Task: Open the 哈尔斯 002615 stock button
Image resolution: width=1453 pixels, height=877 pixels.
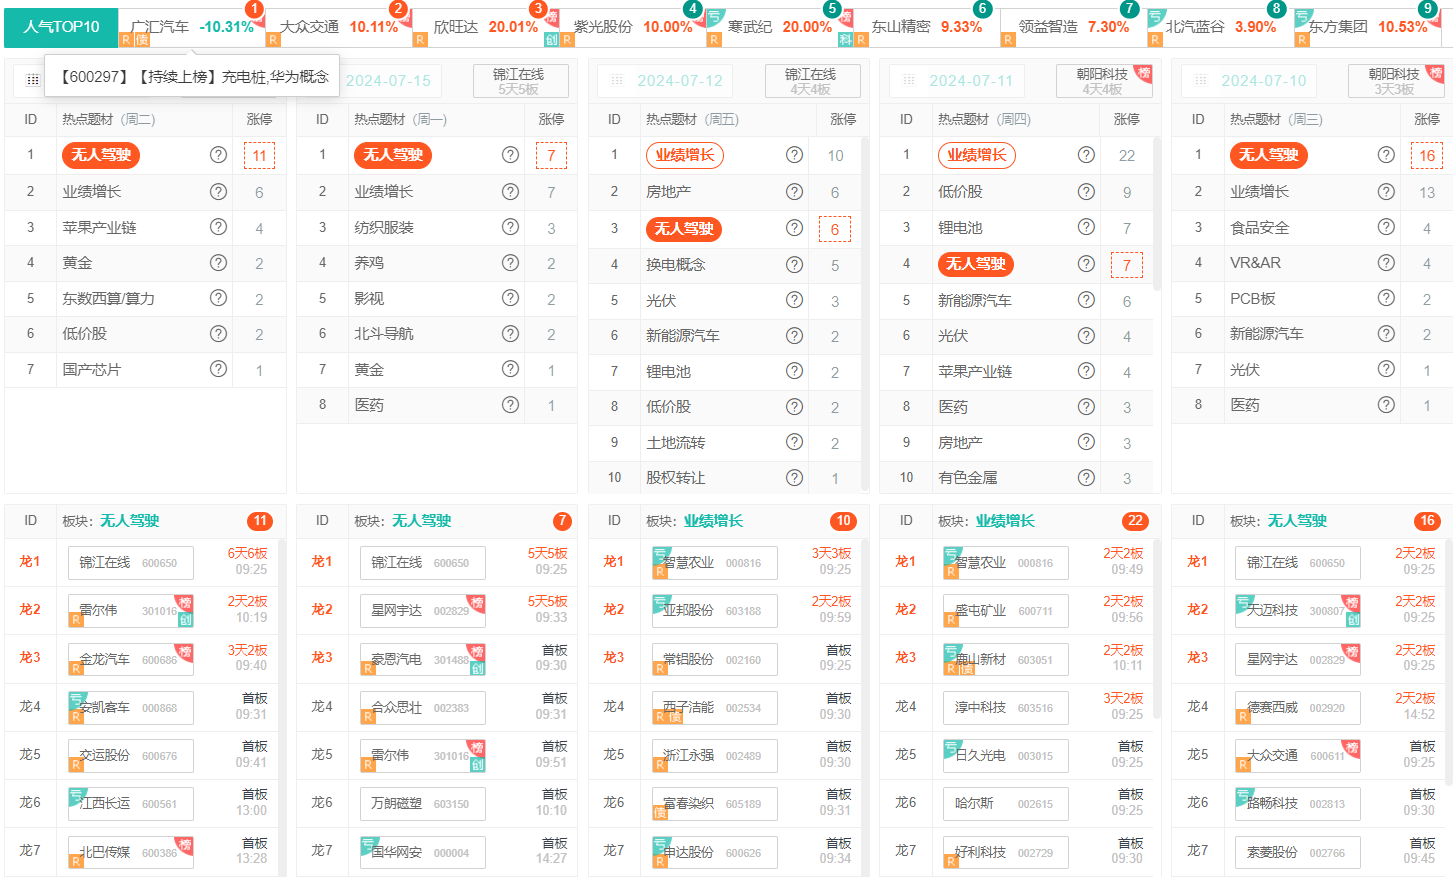Action: coord(1006,804)
